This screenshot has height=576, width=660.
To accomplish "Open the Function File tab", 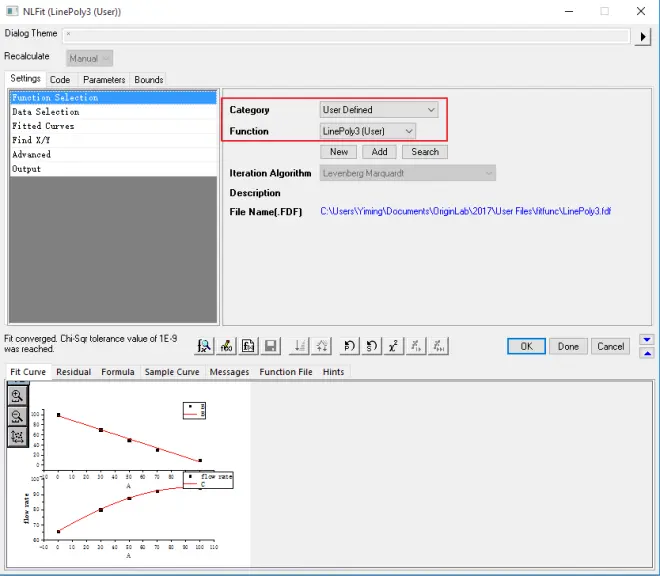I will pos(286,372).
